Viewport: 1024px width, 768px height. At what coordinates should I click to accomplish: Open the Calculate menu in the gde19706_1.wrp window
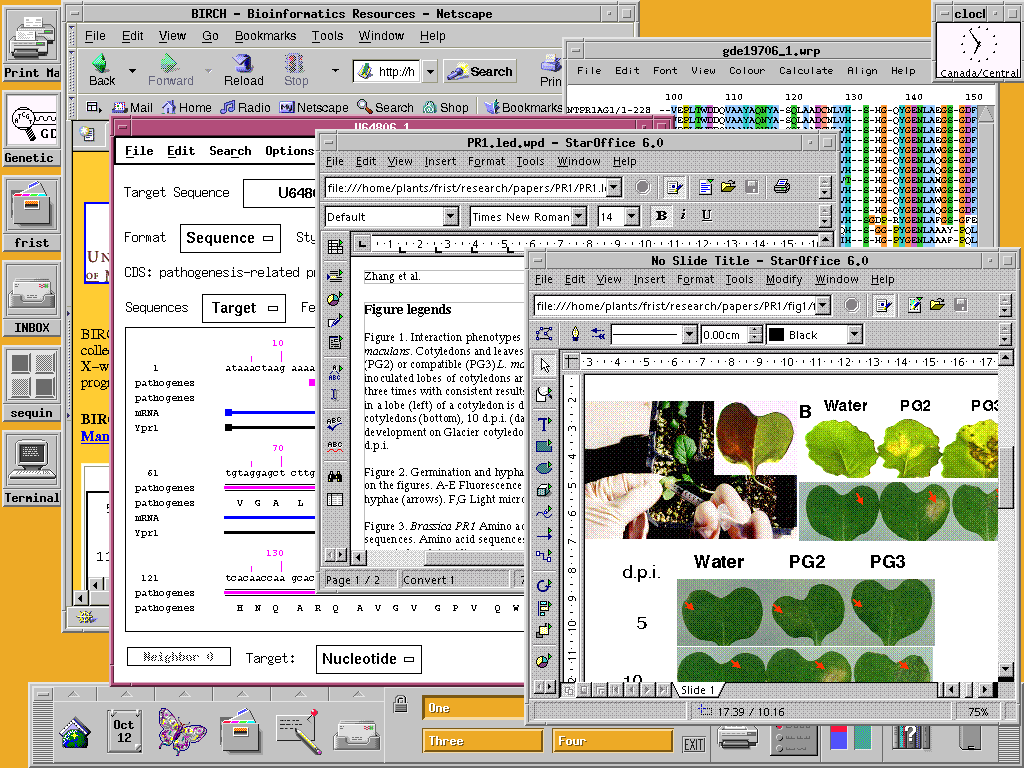806,70
